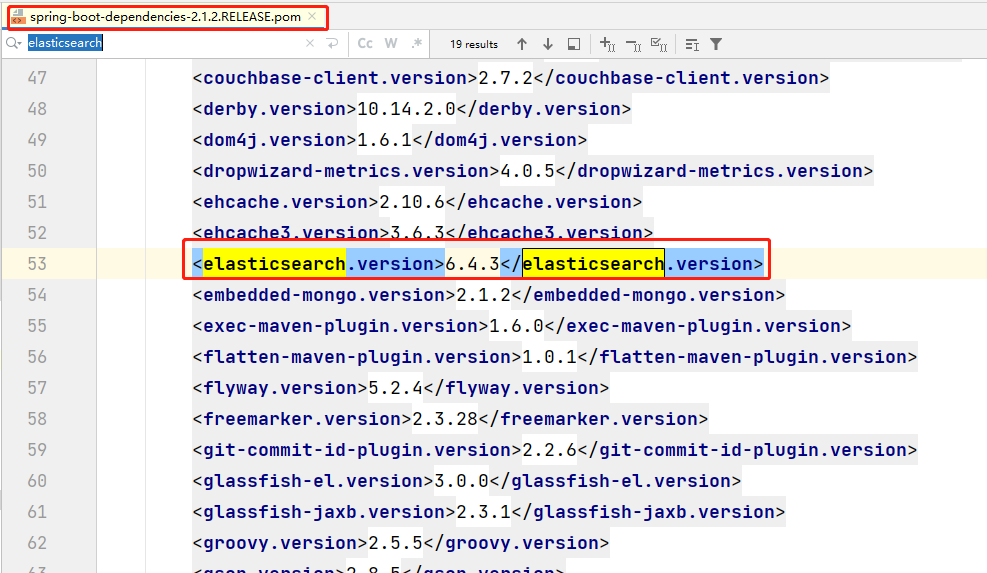
Task: Open the spring-boot-dependencies-2.1.2.RELEASE.pom tab
Action: click(165, 17)
